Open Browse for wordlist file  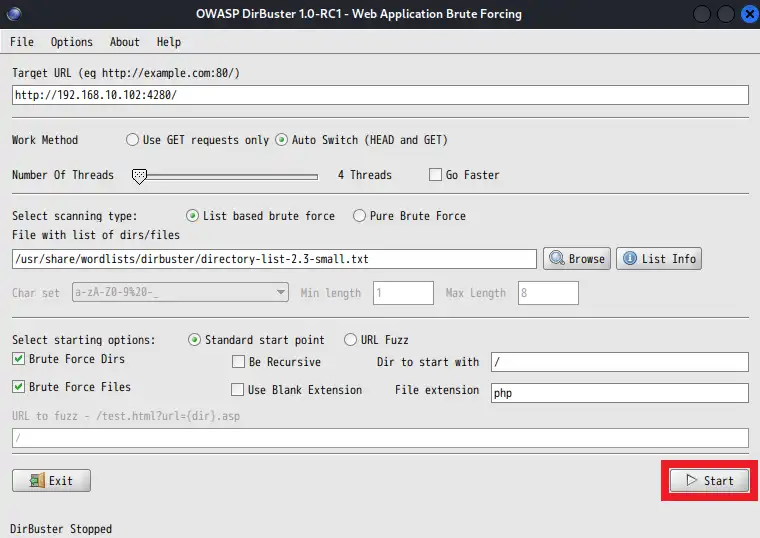pyautogui.click(x=576, y=259)
